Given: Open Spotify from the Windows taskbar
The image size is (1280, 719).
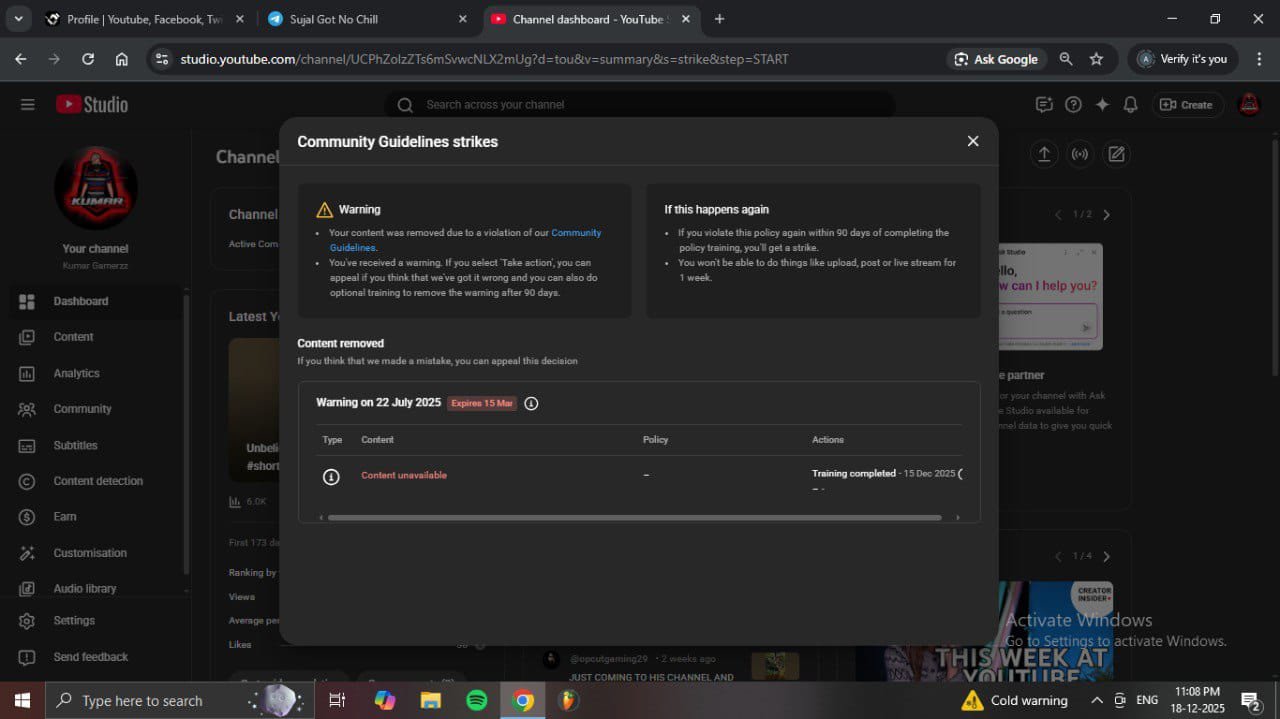Looking at the screenshot, I should point(477,700).
